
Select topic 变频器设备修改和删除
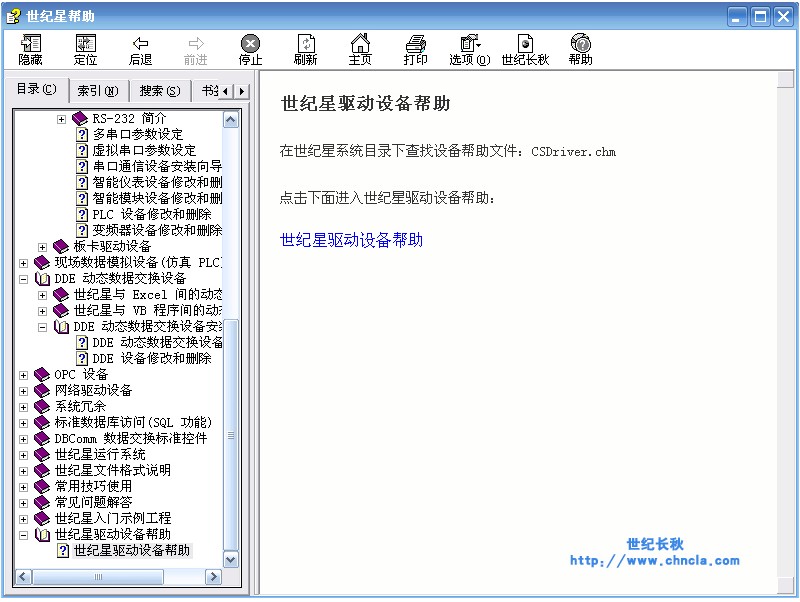157,230
